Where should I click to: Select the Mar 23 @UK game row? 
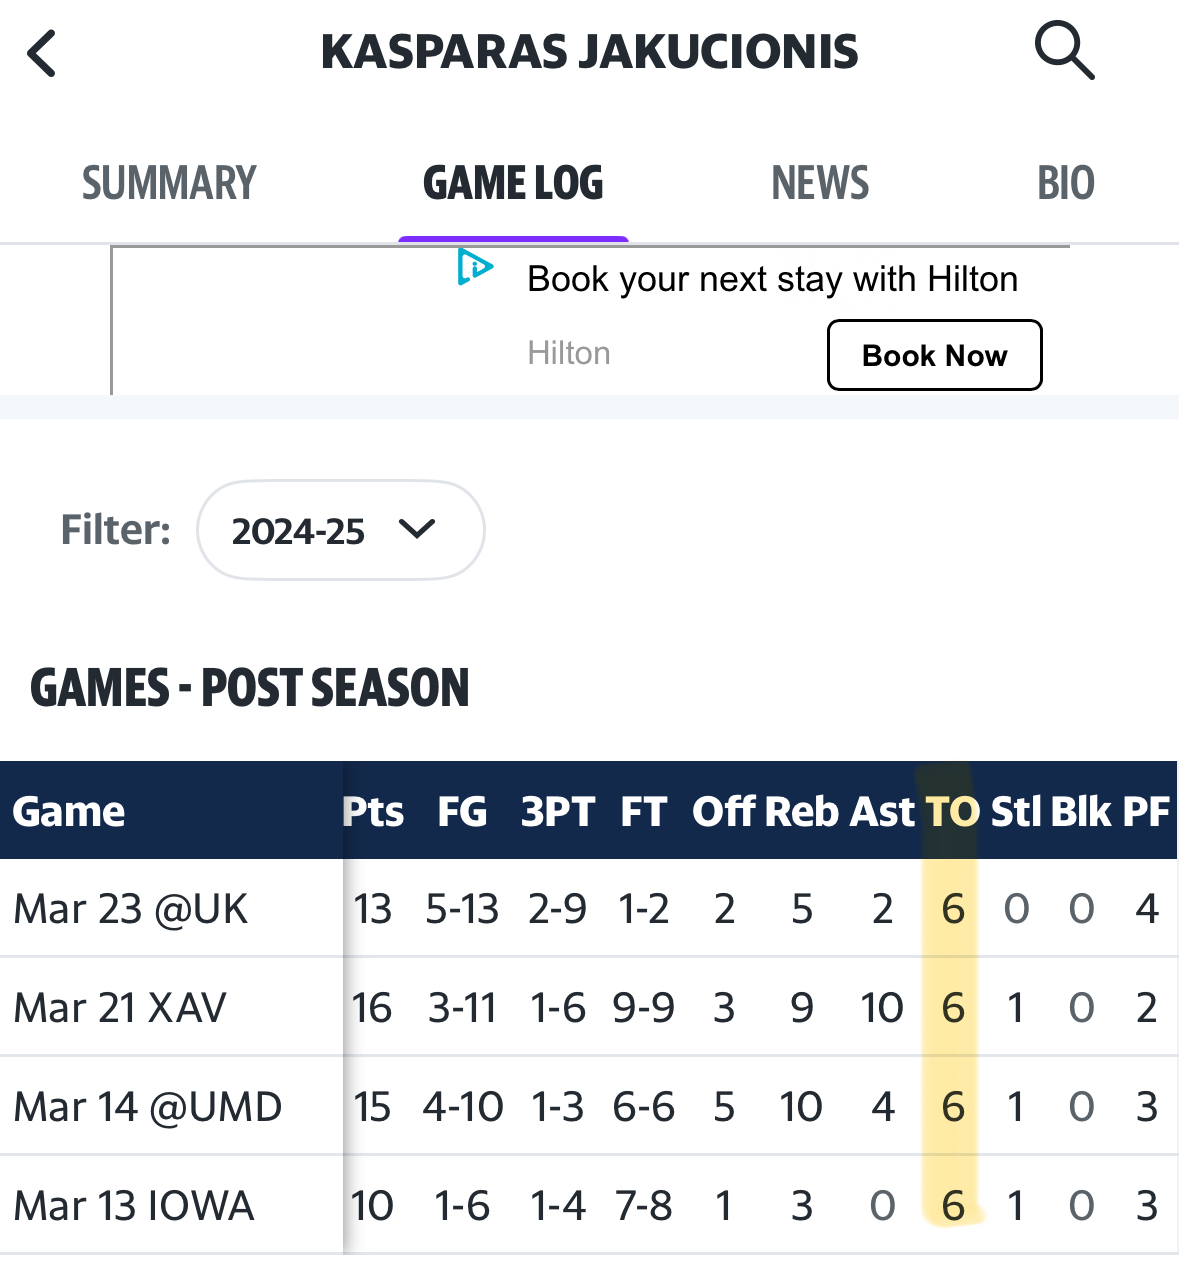[x=131, y=909]
